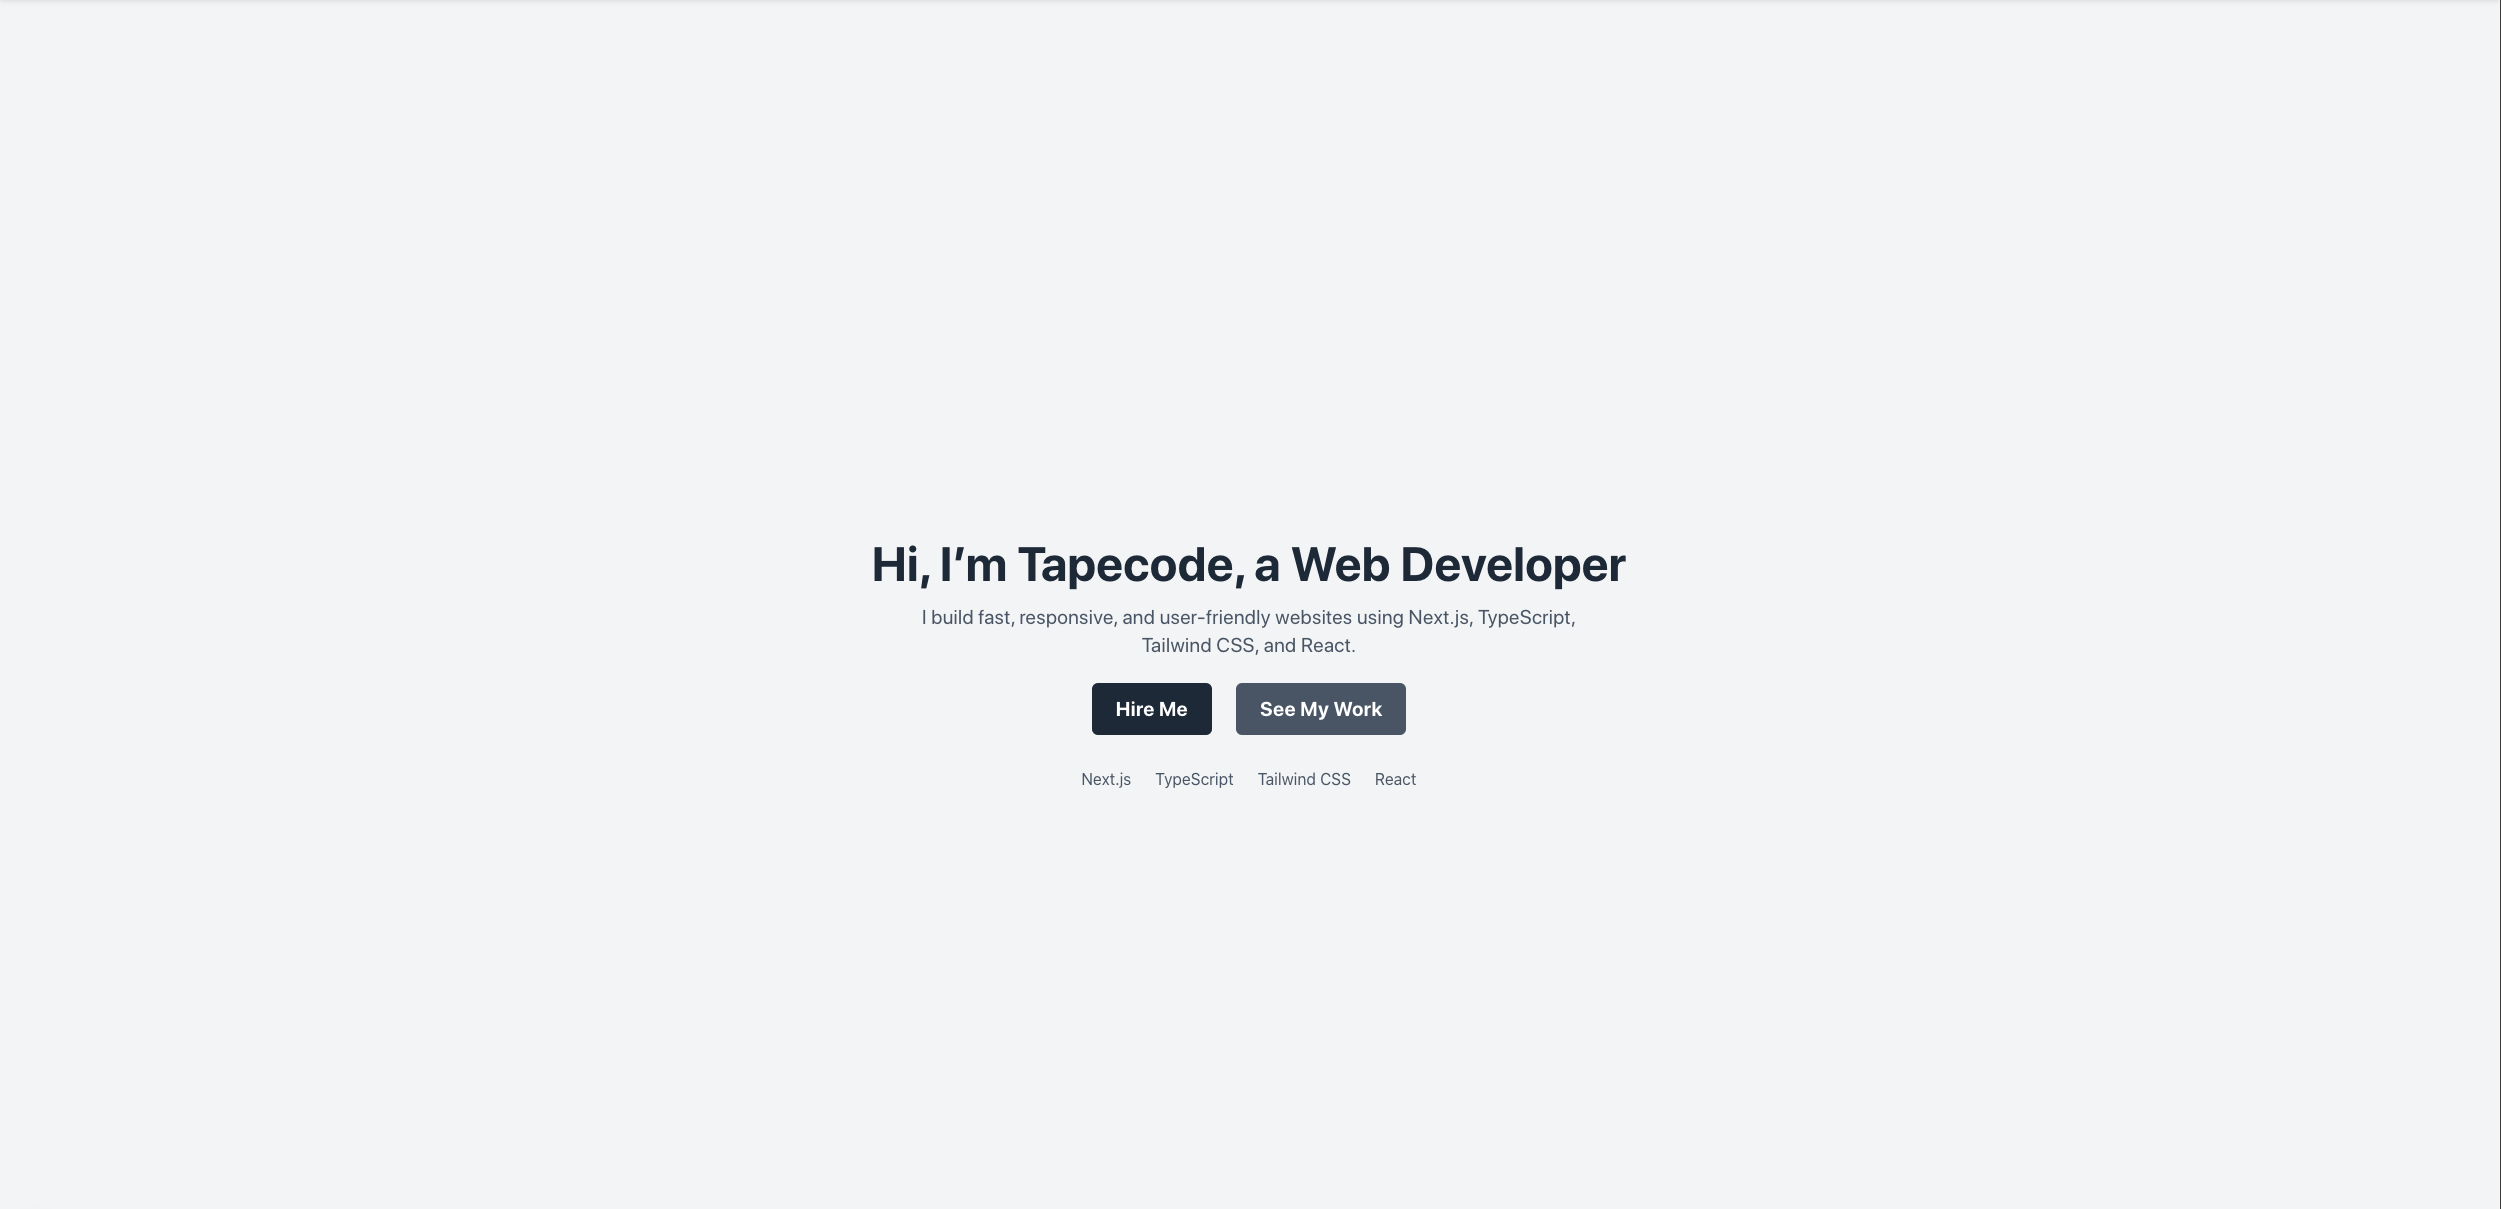Click the word using in the description

point(1380,618)
